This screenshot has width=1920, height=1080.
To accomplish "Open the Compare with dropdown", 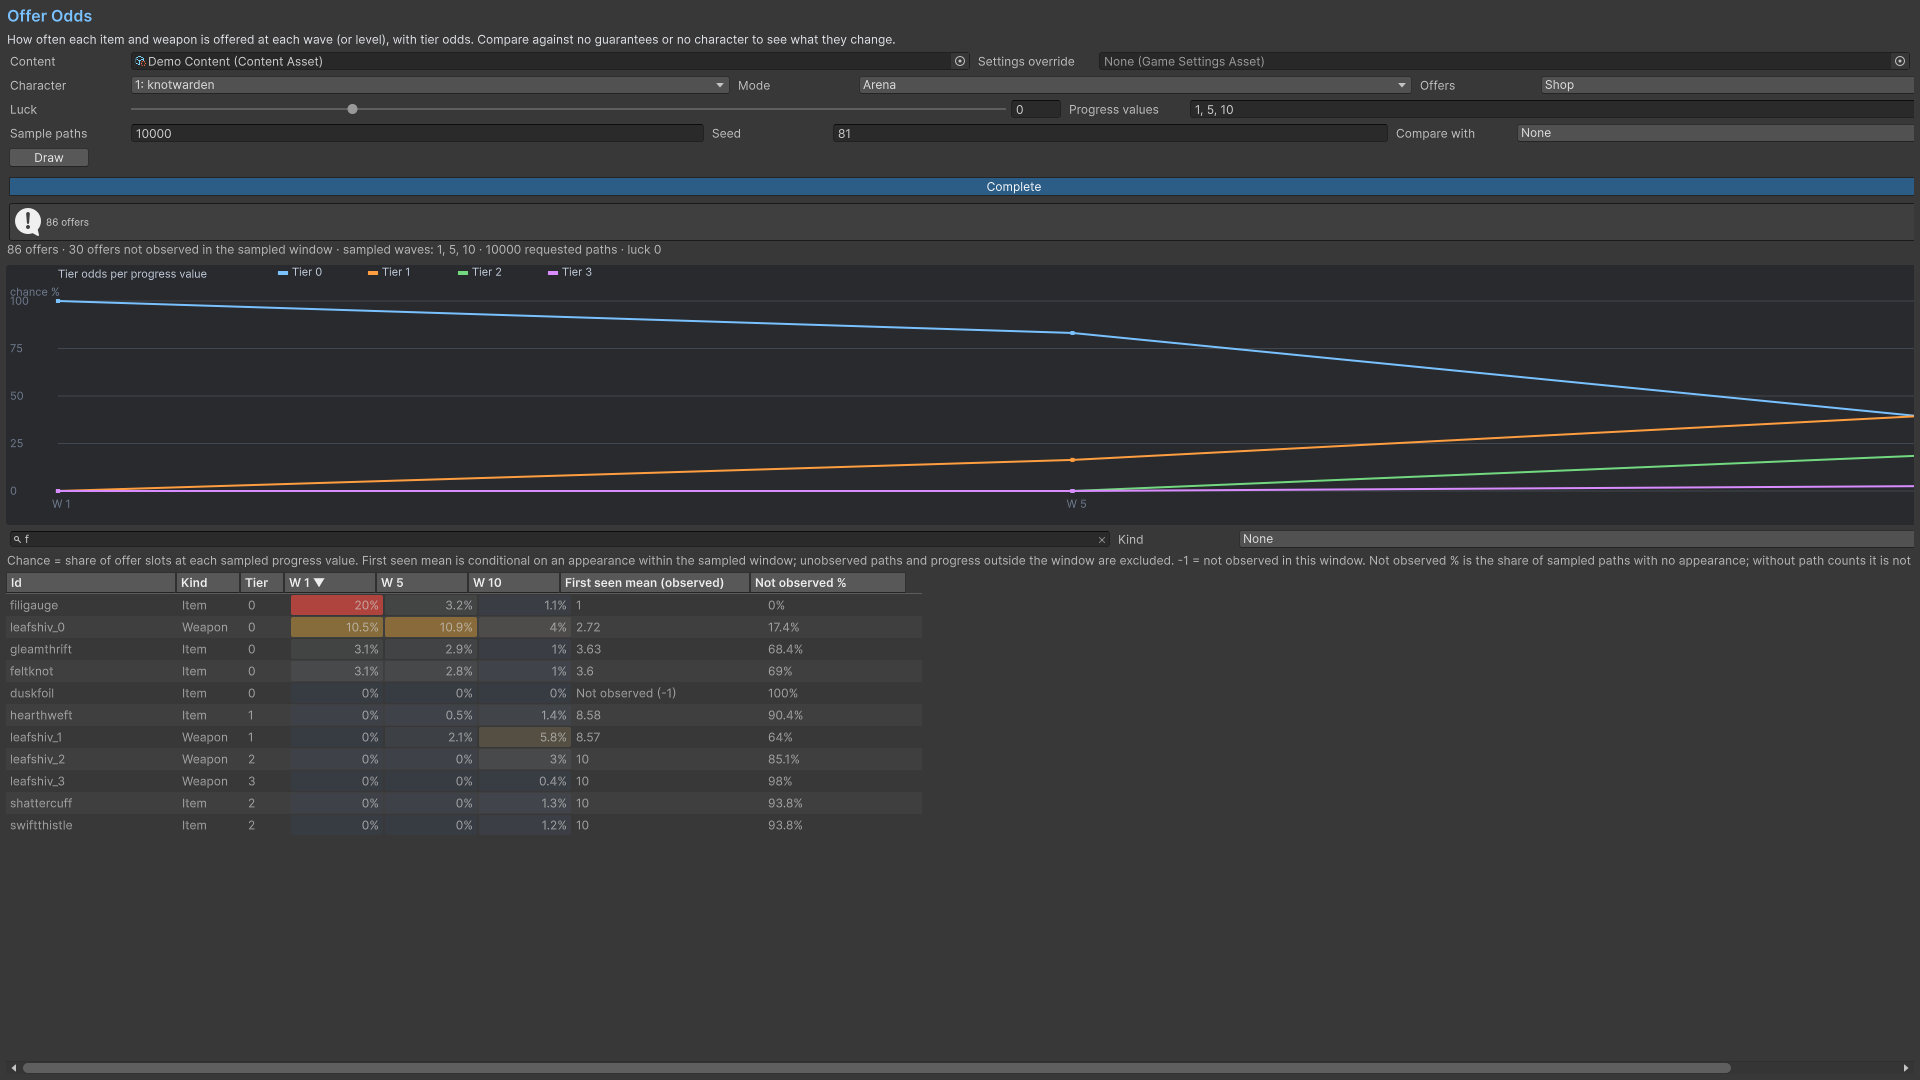I will pyautogui.click(x=1715, y=133).
